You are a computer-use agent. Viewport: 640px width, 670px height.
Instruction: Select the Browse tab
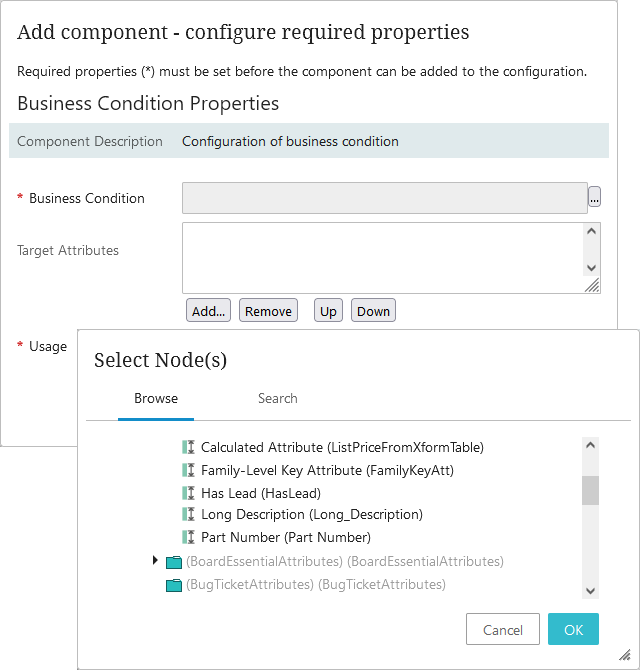(x=156, y=398)
